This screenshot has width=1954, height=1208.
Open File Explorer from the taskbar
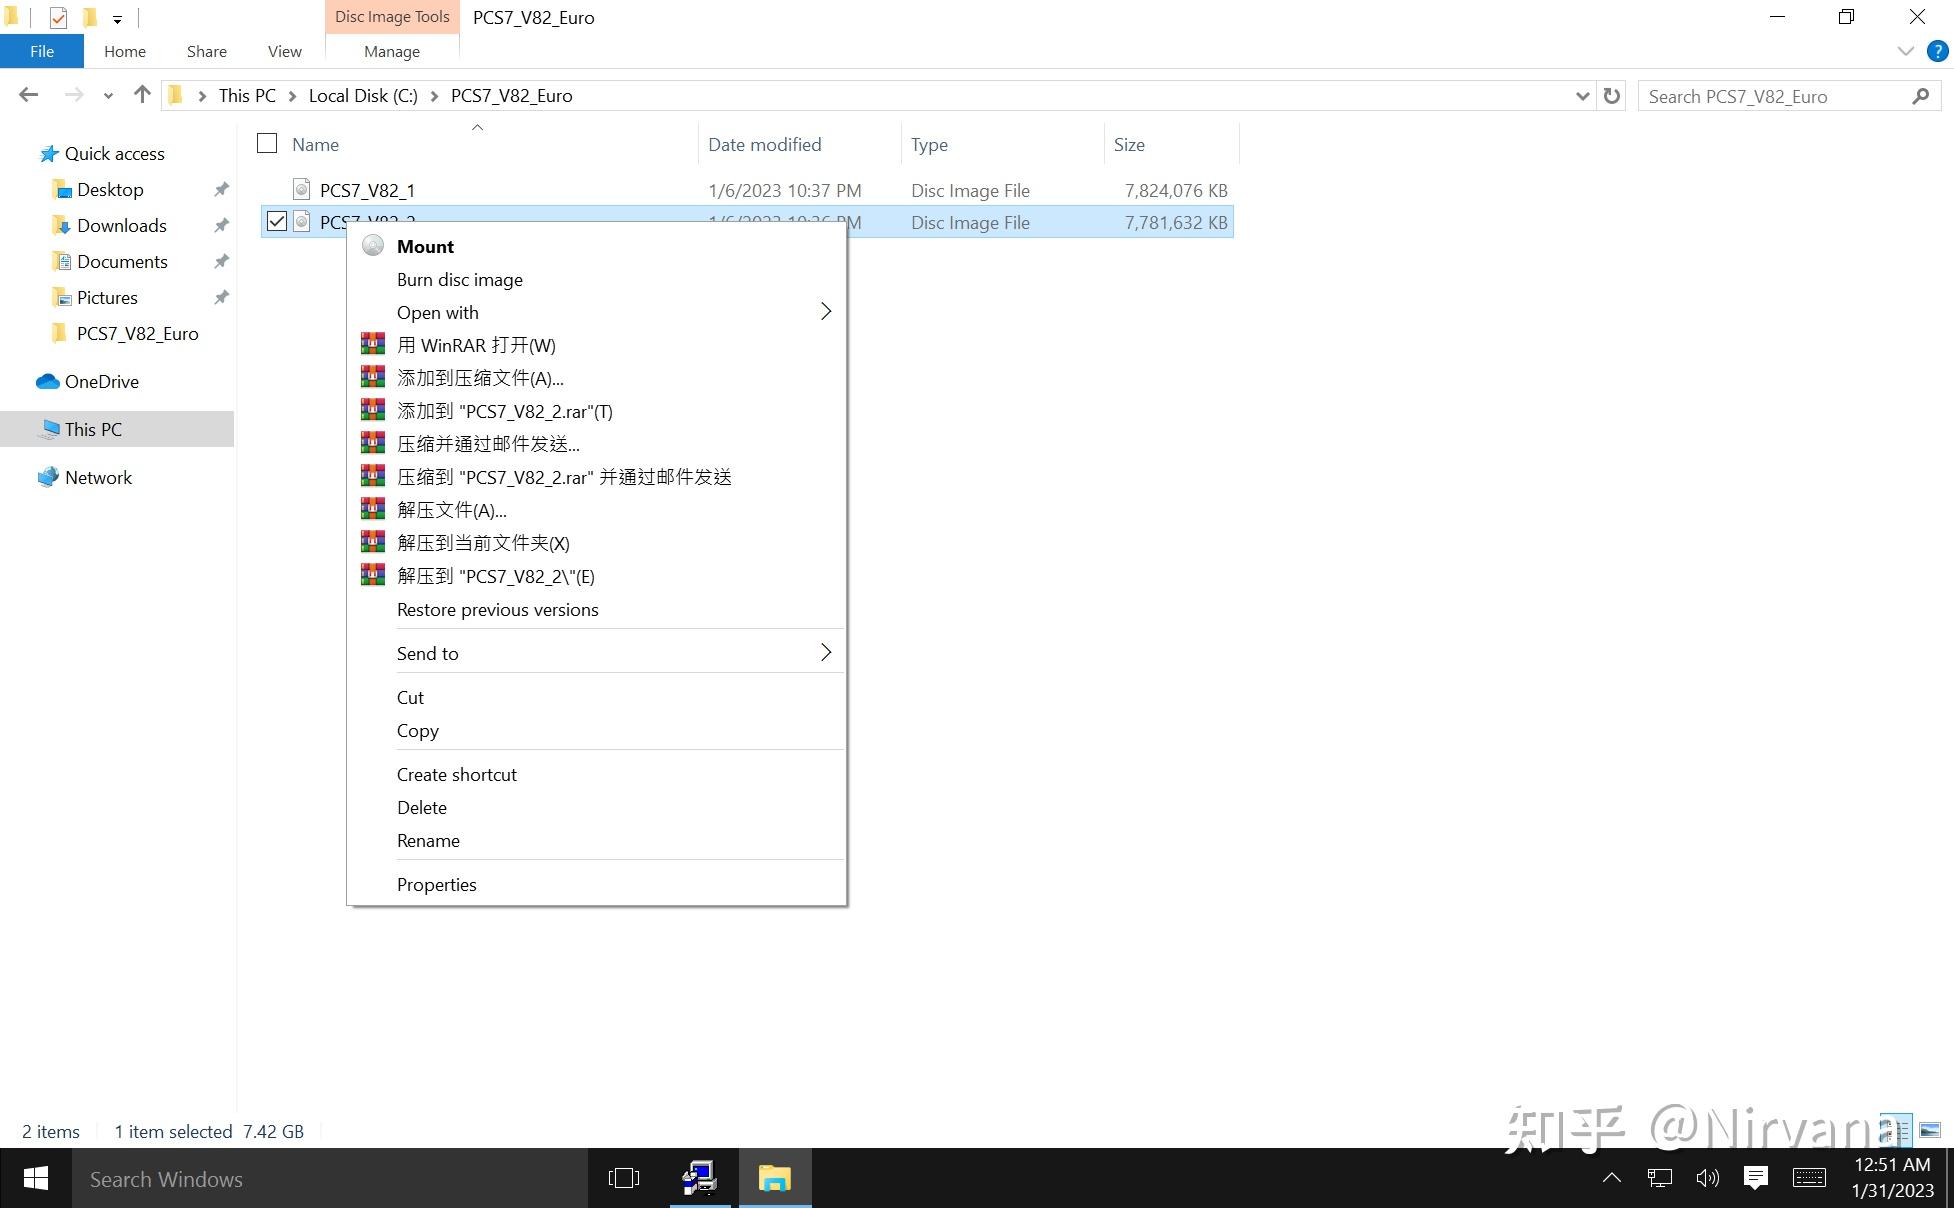coord(775,1178)
